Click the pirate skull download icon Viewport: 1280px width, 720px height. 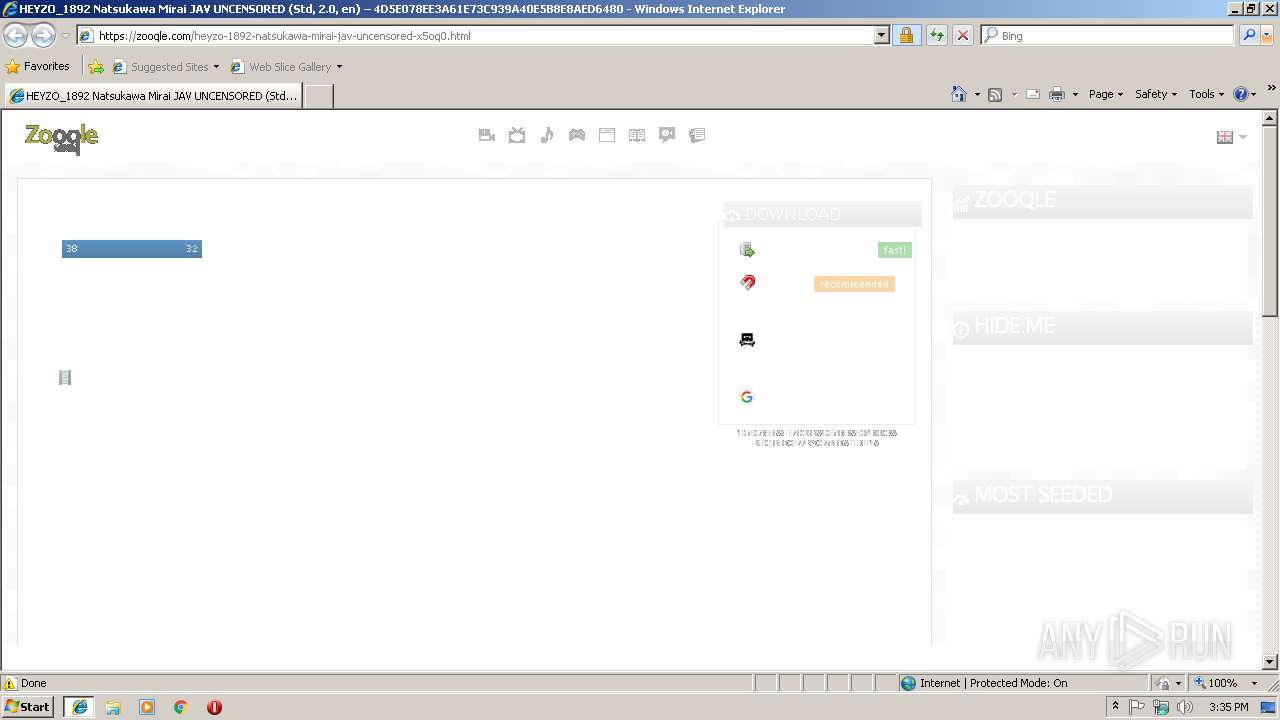pos(747,340)
